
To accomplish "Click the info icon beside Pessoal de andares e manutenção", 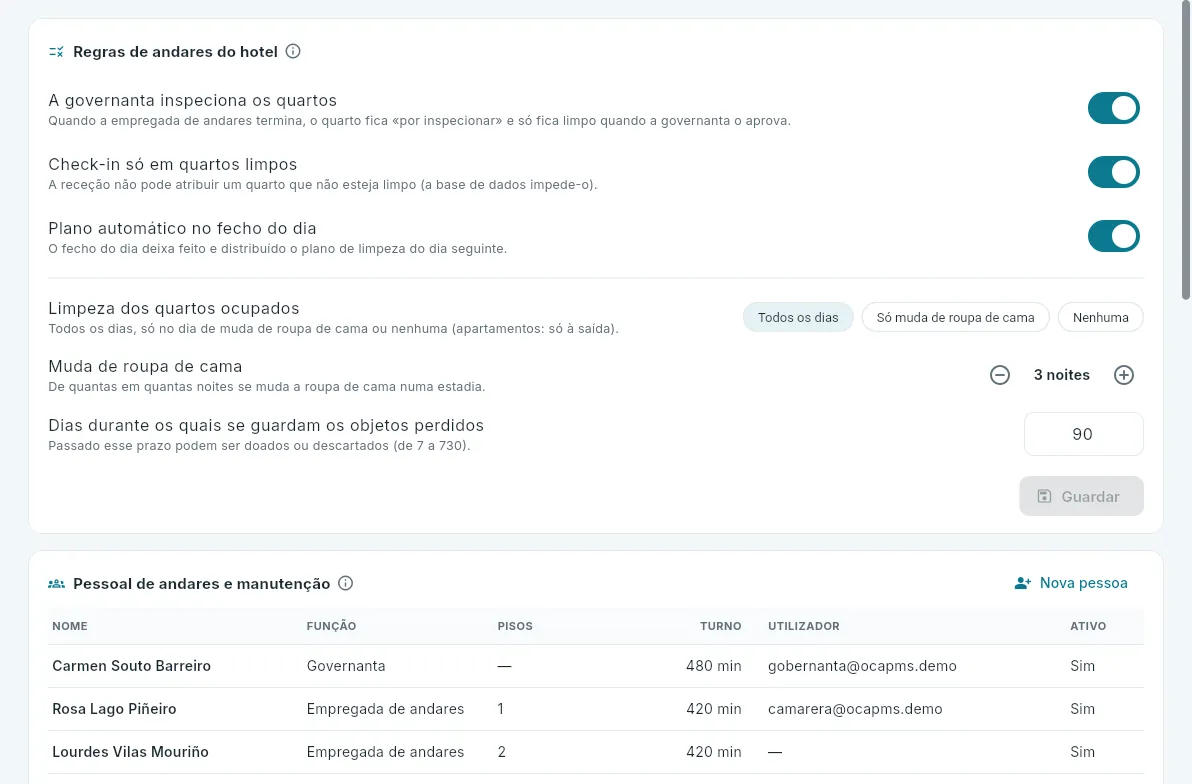I will pyautogui.click(x=345, y=583).
